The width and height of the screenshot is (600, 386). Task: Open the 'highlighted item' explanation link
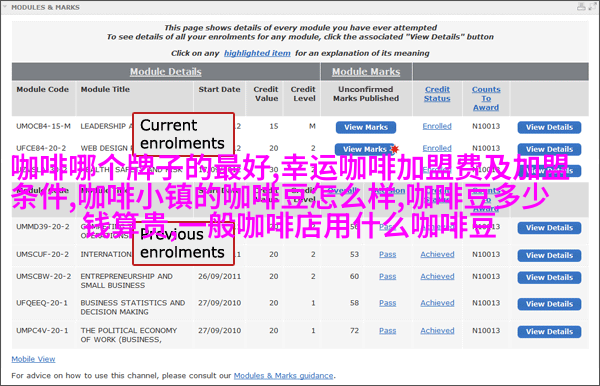pyautogui.click(x=257, y=53)
